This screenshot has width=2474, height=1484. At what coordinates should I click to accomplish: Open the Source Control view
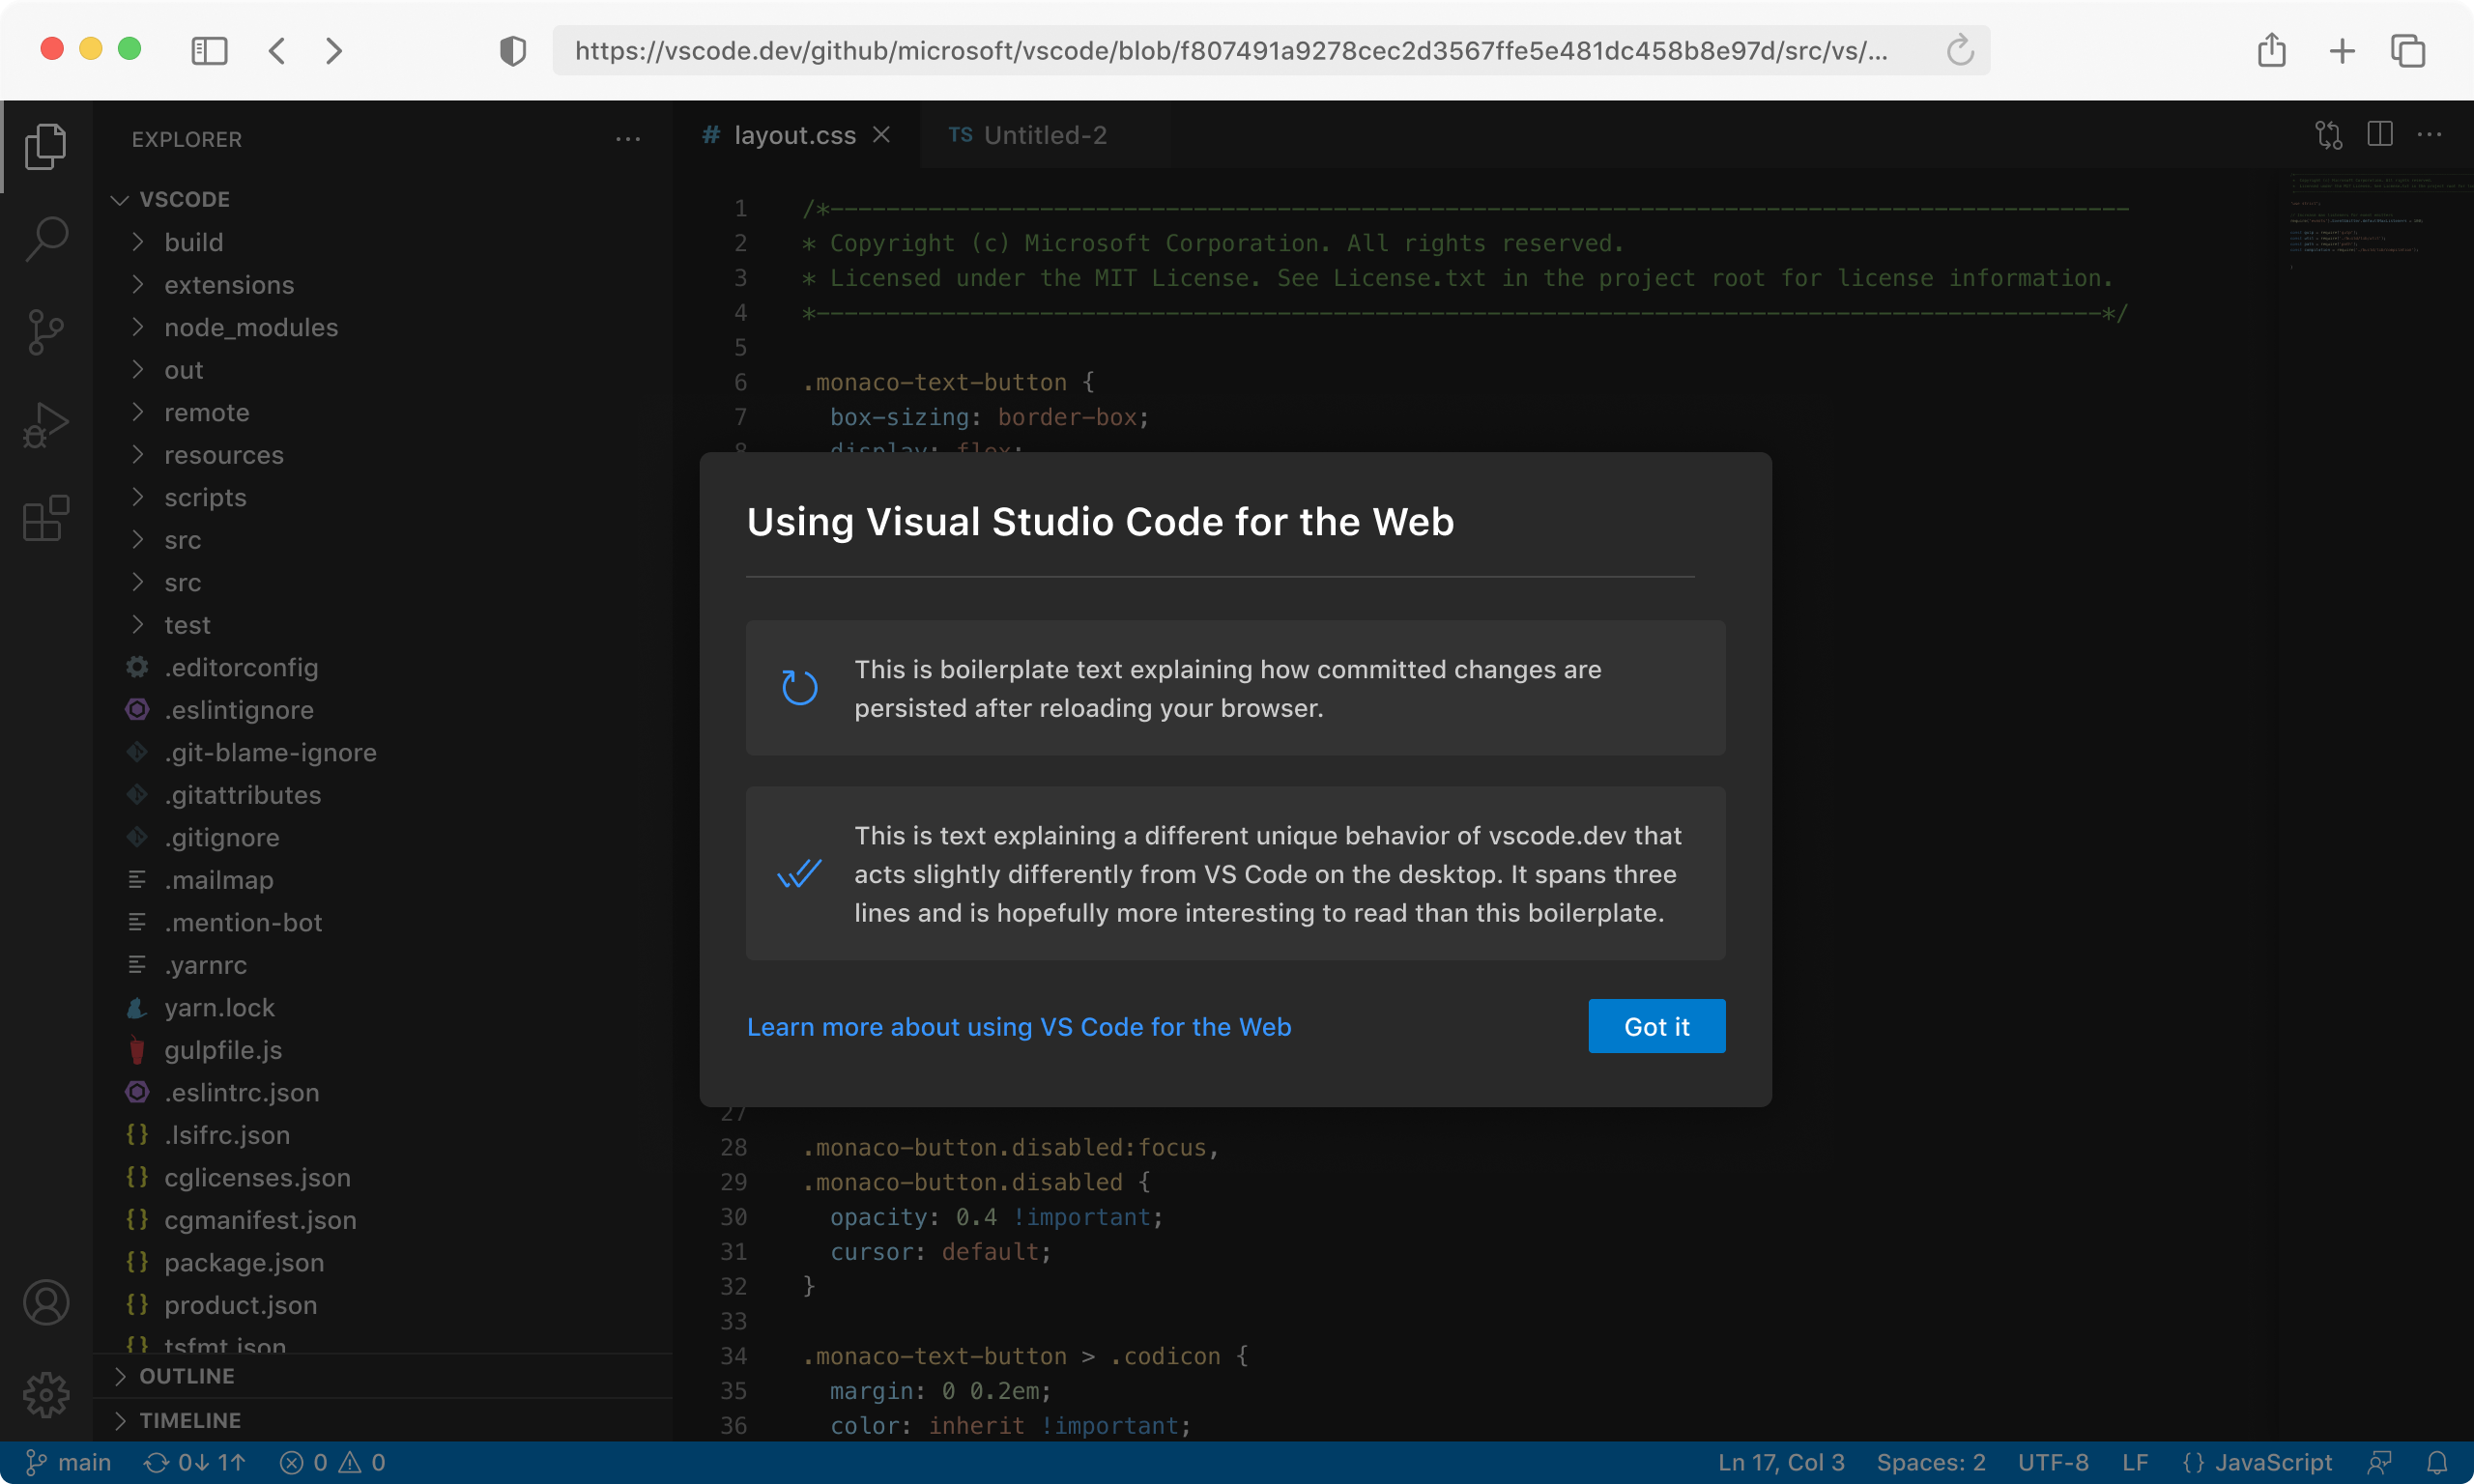[45, 332]
